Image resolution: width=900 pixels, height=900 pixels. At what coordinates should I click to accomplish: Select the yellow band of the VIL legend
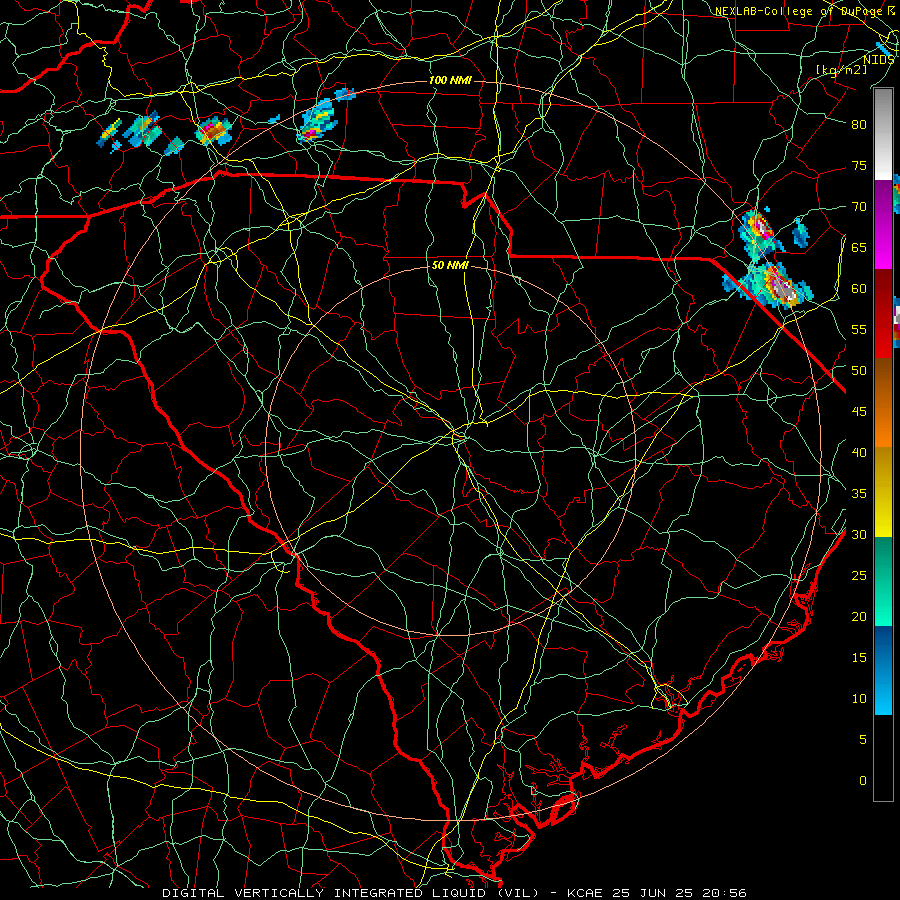point(883,492)
